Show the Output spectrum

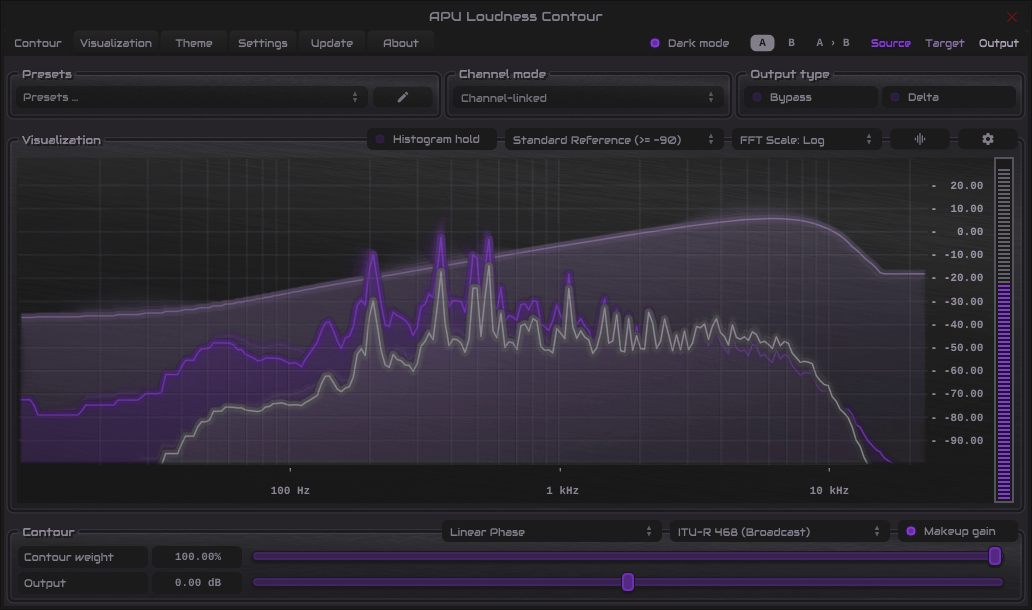pyautogui.click(x=998, y=43)
